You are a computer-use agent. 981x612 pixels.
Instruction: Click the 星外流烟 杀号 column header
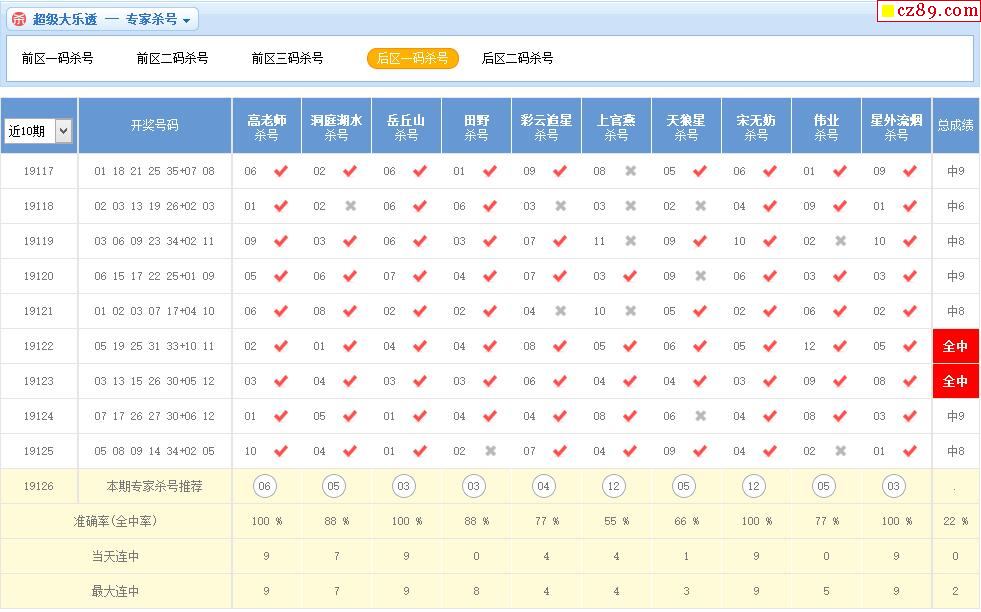click(897, 126)
